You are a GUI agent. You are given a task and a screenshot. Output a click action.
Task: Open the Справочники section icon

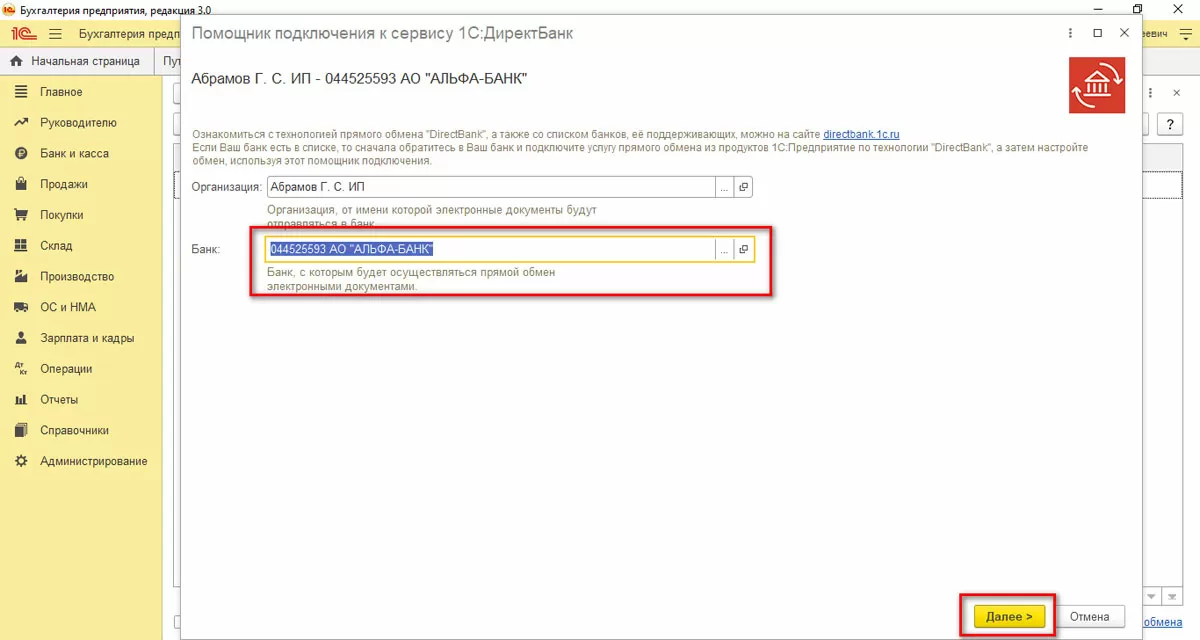(x=19, y=431)
